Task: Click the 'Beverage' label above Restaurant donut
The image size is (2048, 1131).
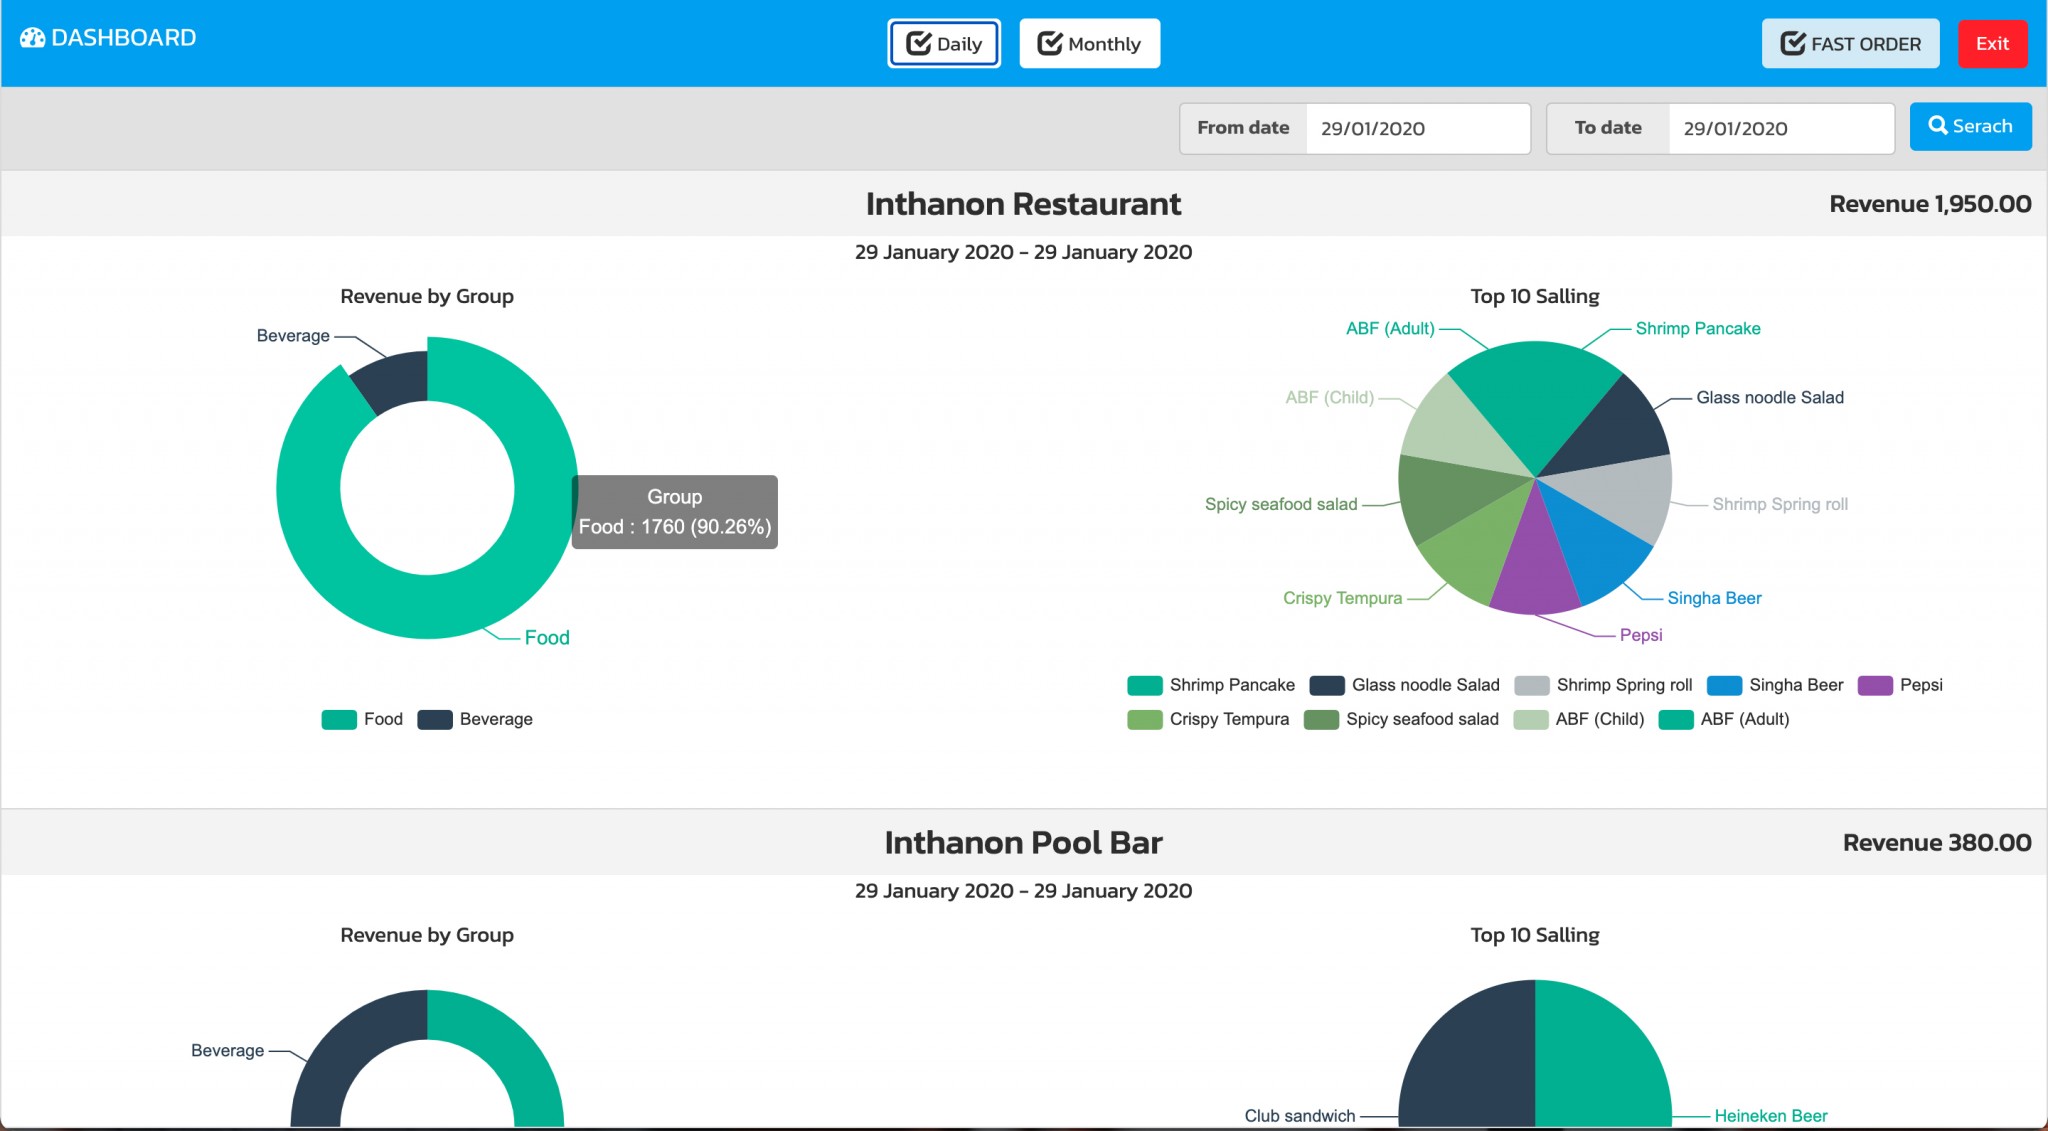Action: (x=293, y=336)
